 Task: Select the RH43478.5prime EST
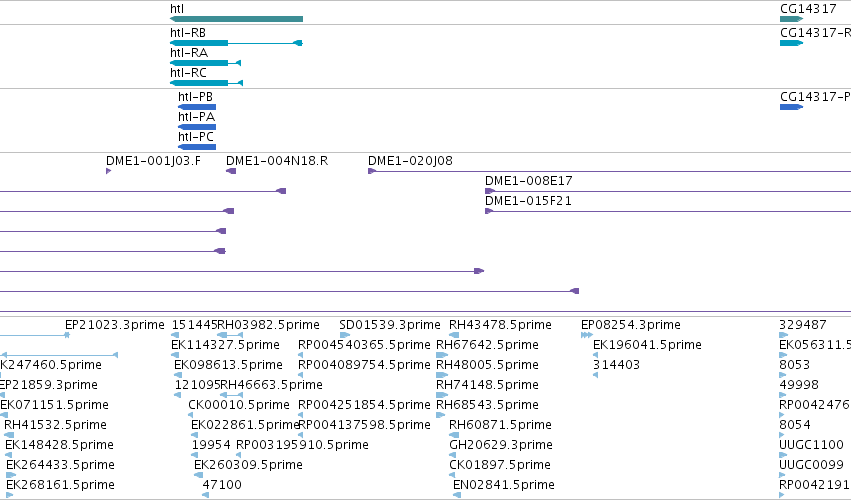click(454, 336)
